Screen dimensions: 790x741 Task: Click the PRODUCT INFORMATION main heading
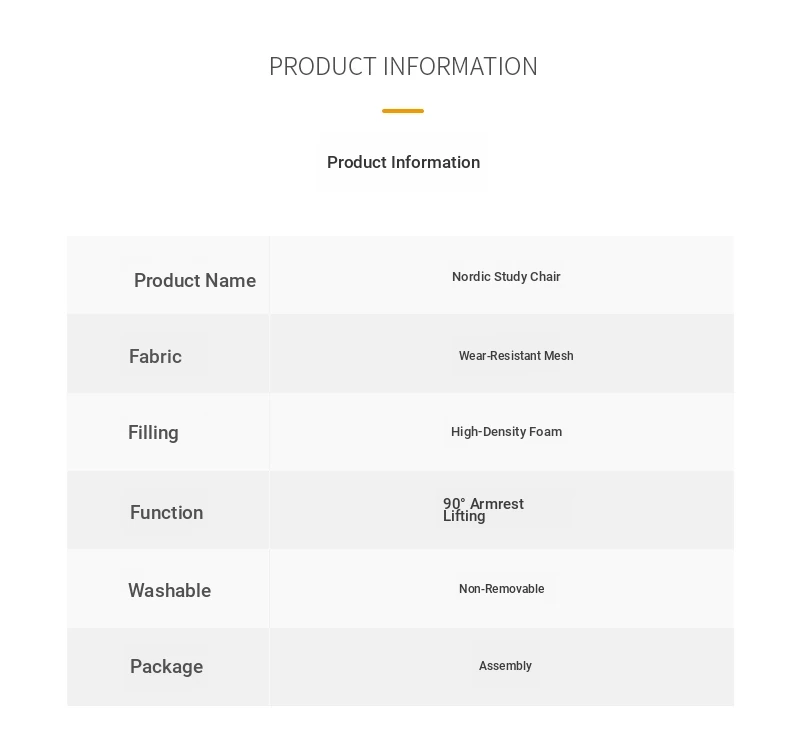(403, 66)
